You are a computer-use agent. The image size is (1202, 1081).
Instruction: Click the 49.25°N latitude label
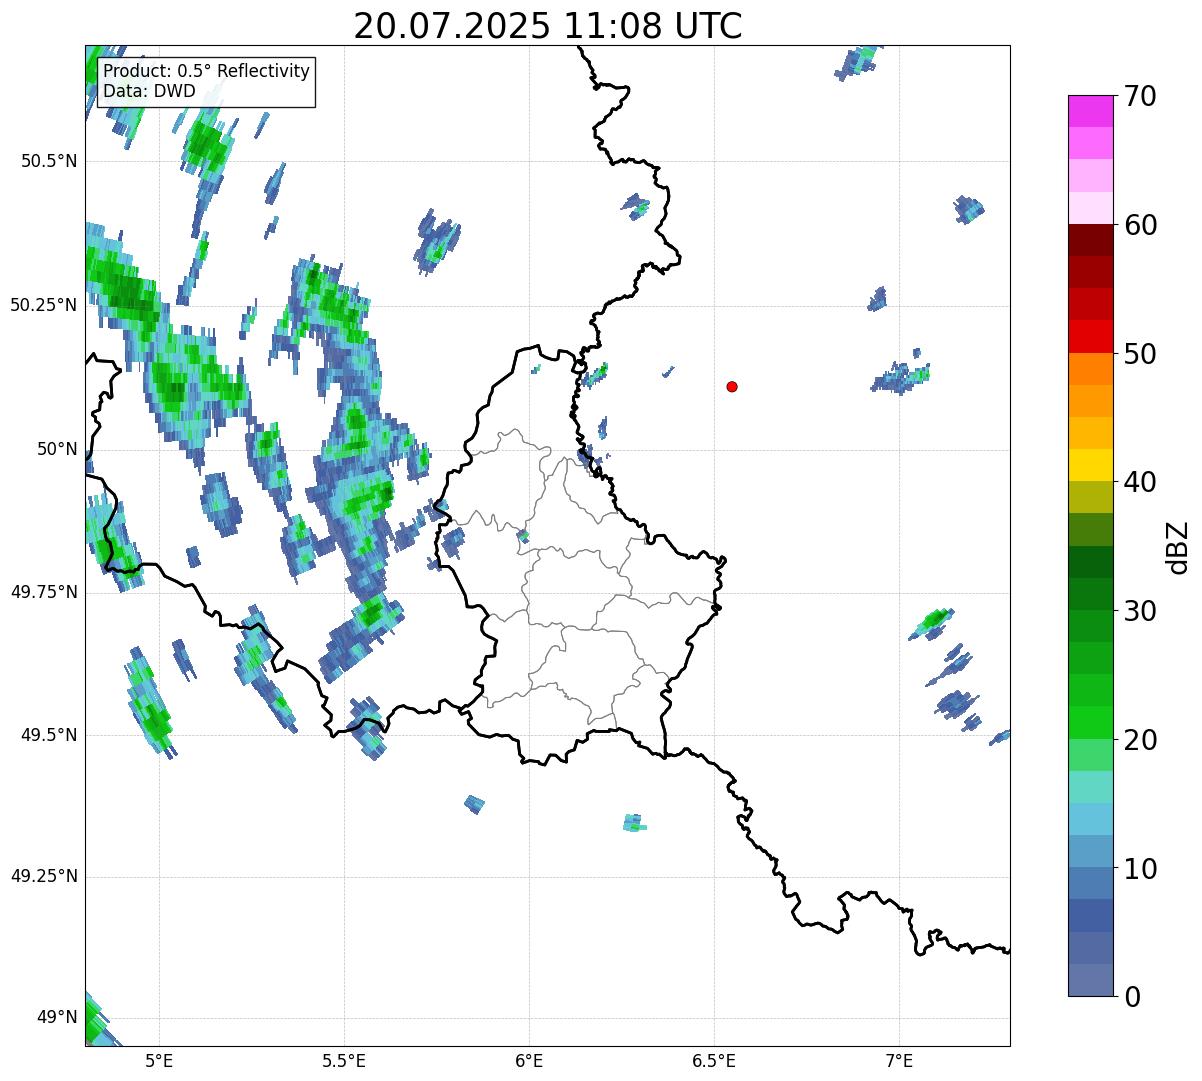[43, 876]
